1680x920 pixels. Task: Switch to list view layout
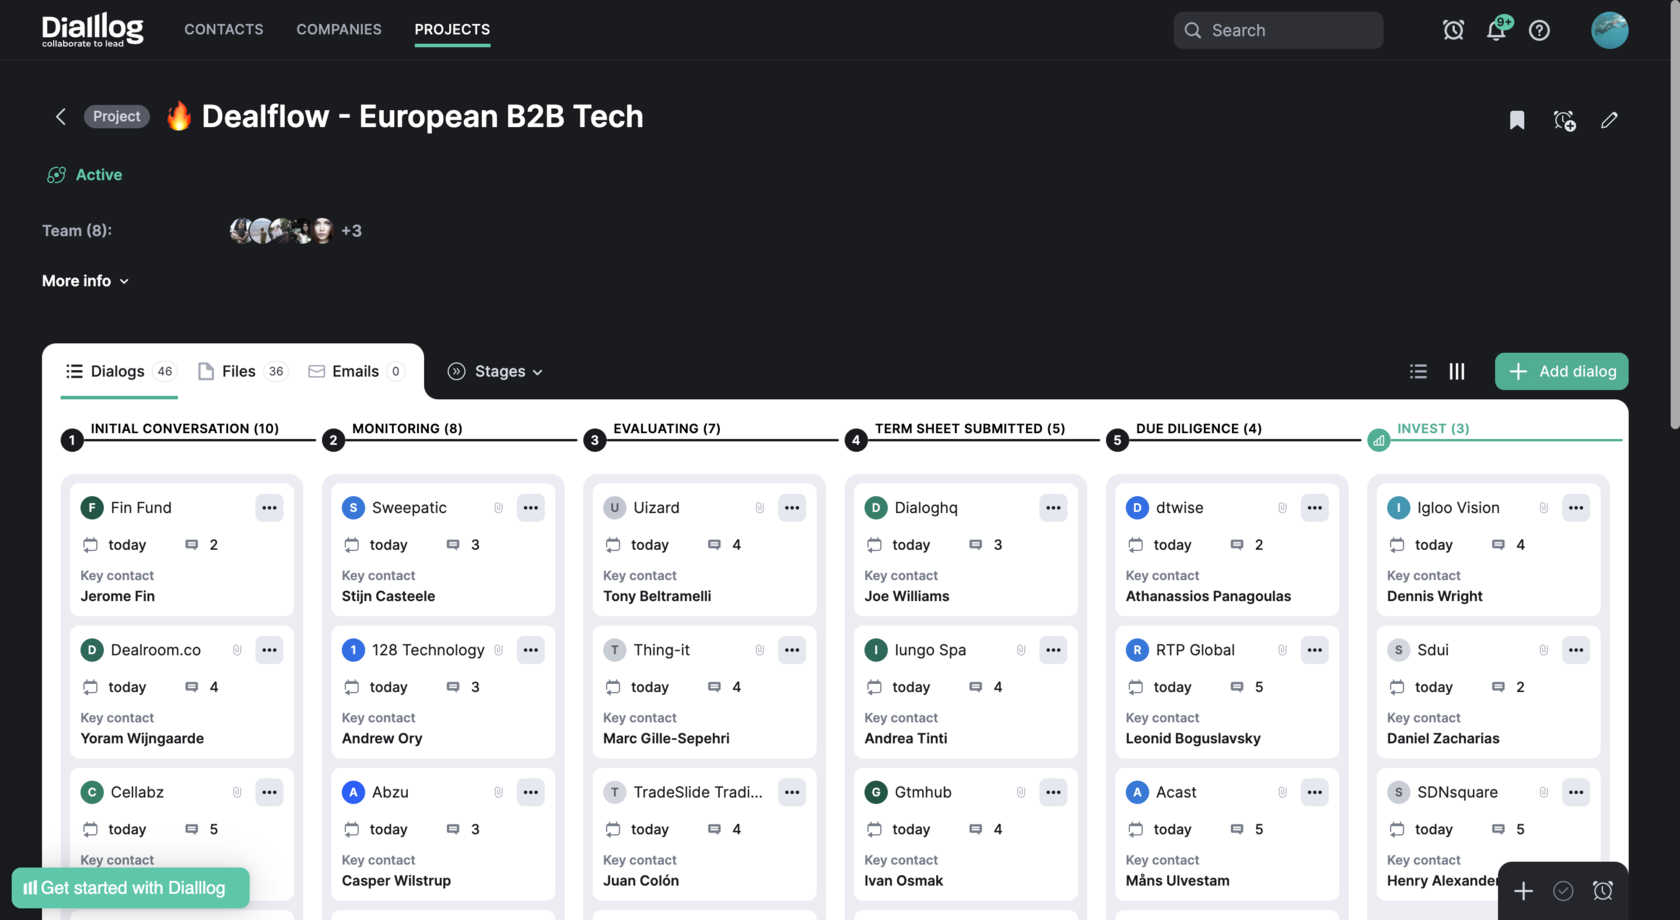(1418, 371)
